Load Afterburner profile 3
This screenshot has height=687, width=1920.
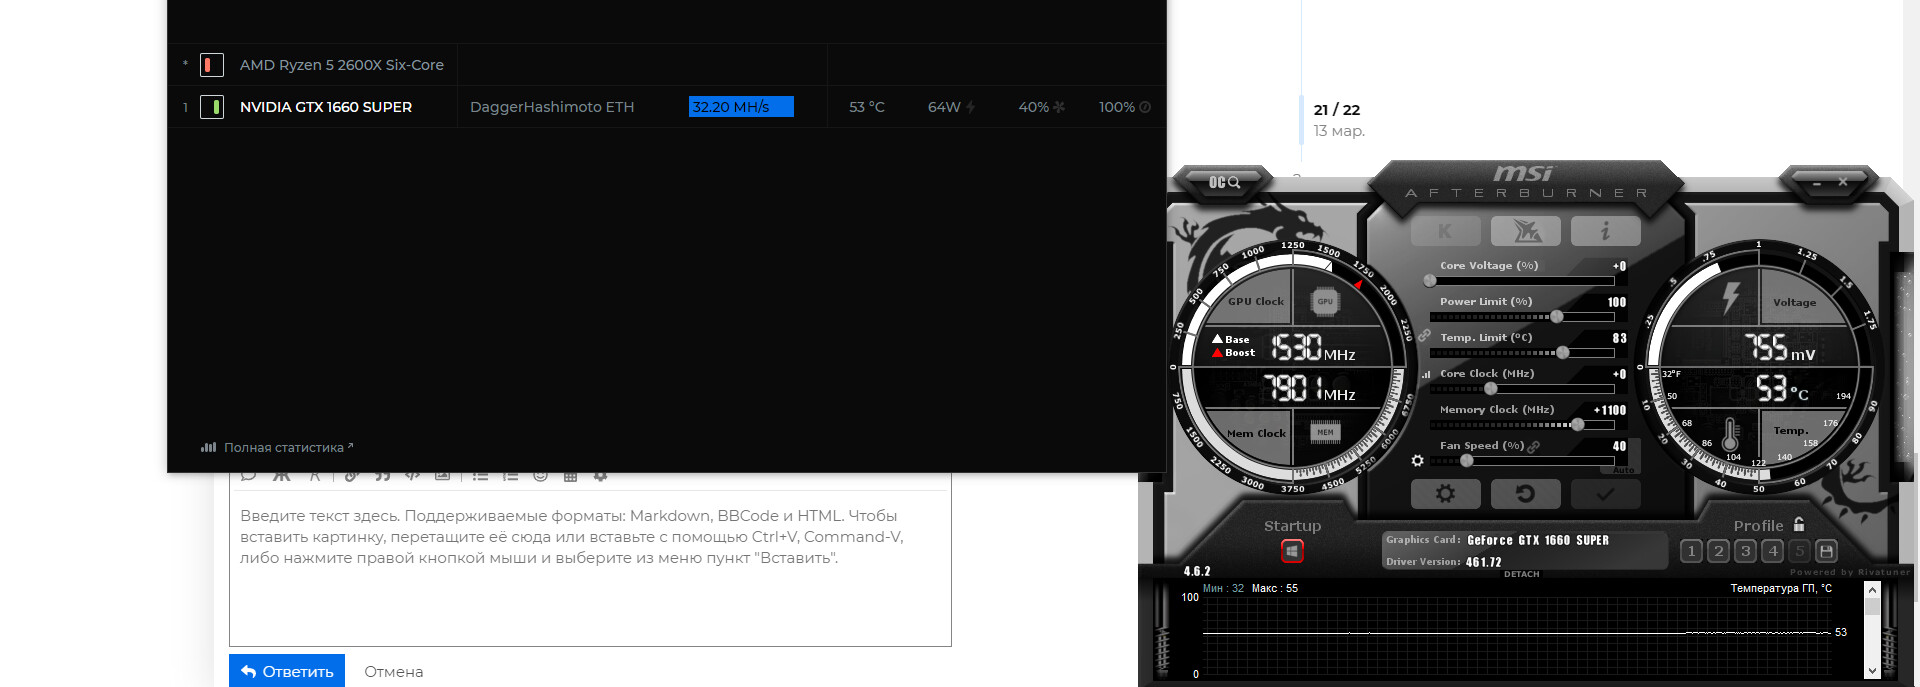click(1745, 551)
